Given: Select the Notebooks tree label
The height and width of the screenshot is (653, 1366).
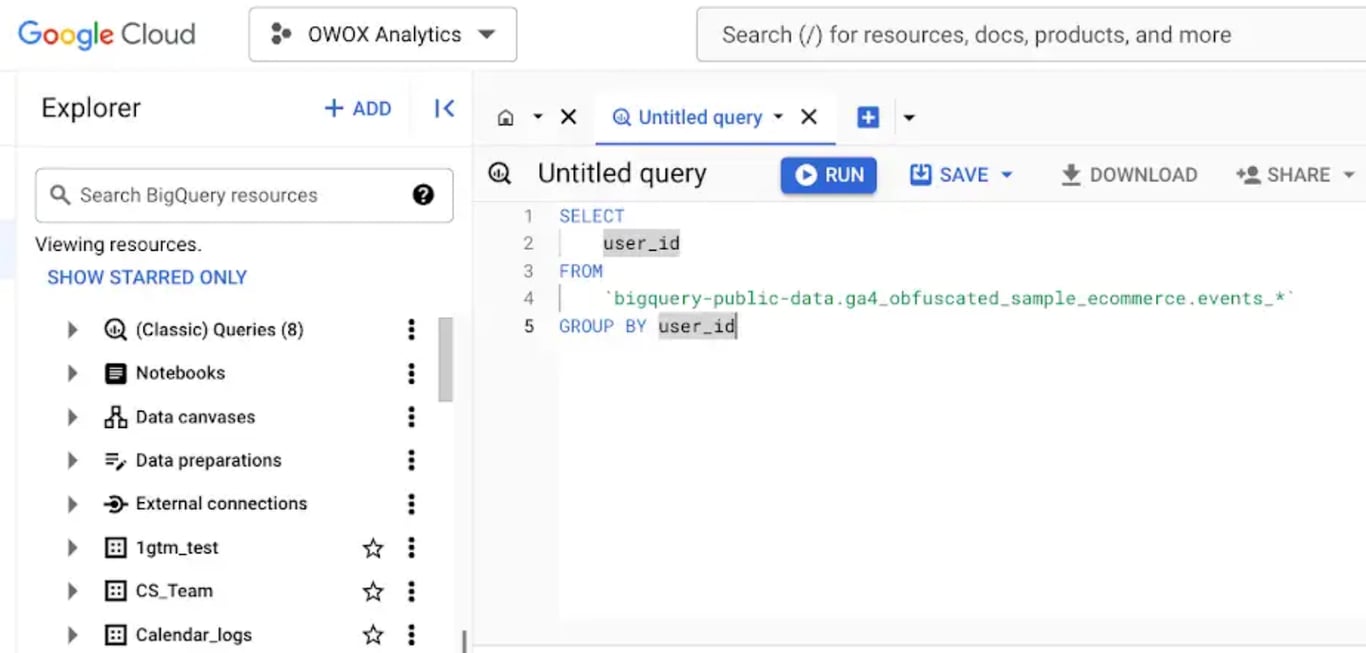Looking at the screenshot, I should point(180,373).
